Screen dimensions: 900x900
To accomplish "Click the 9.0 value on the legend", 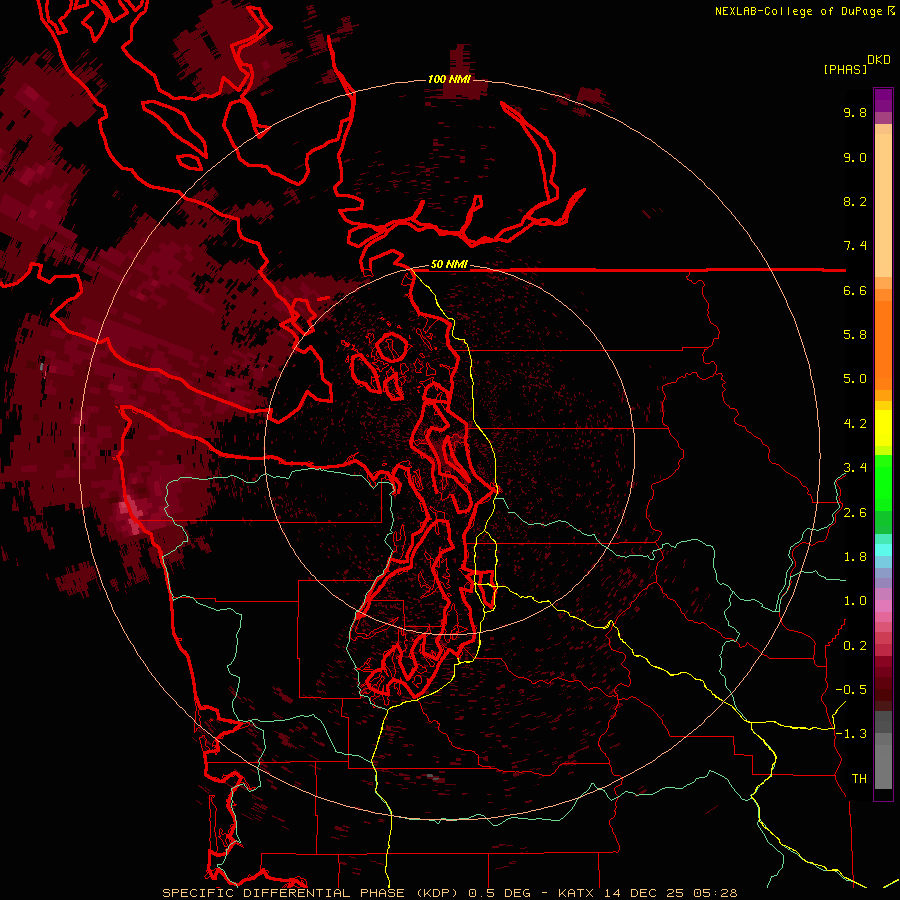I will pyautogui.click(x=855, y=157).
